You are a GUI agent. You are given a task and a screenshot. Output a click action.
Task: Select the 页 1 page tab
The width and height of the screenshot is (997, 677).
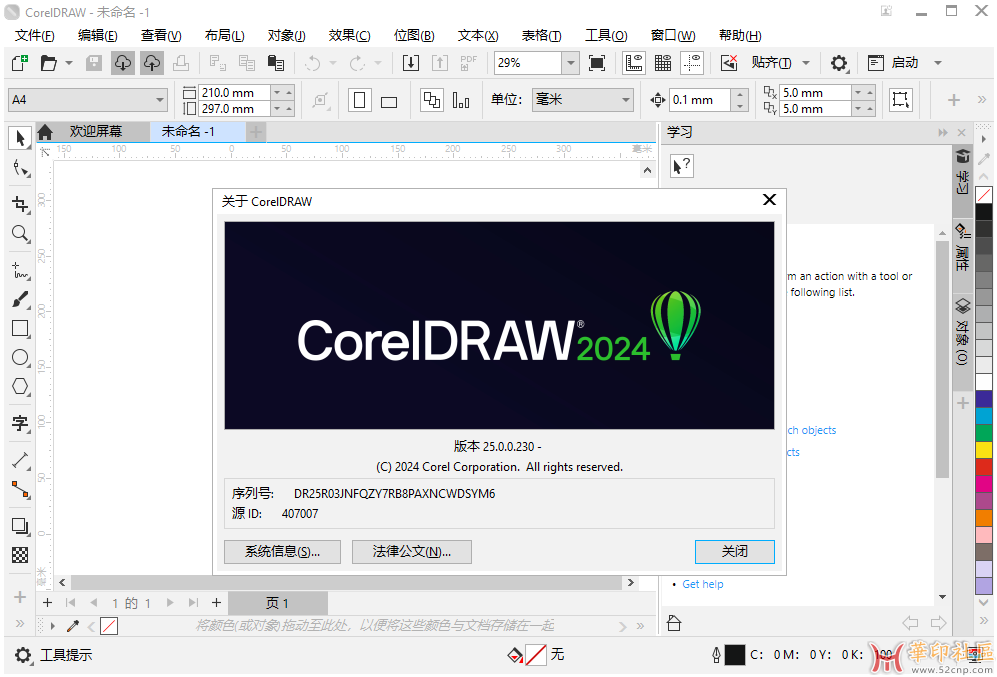(278, 603)
